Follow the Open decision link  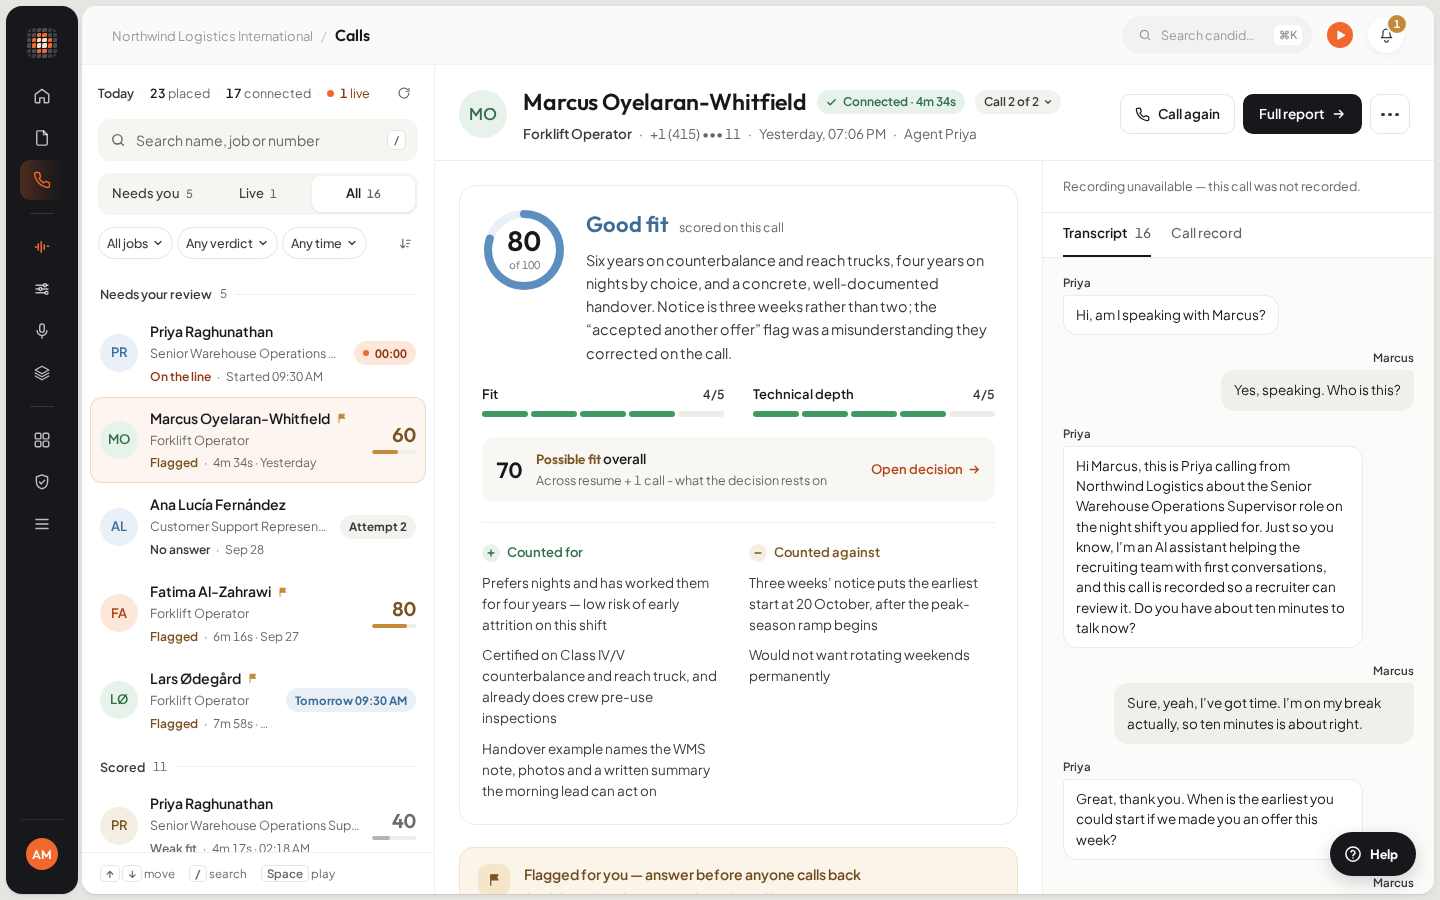click(x=925, y=469)
